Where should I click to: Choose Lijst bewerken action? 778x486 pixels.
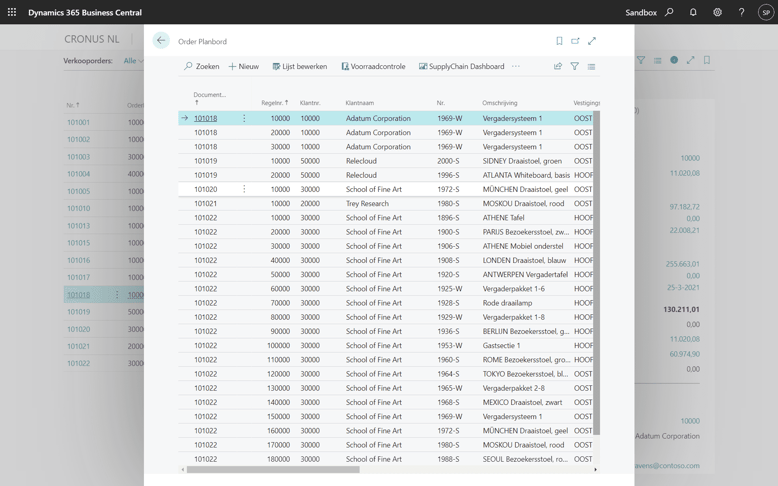pyautogui.click(x=300, y=66)
